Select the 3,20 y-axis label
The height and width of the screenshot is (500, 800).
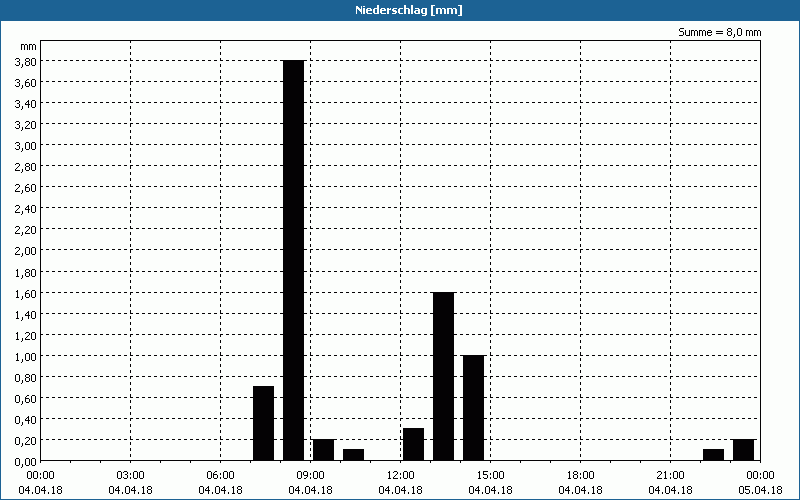tap(25, 125)
